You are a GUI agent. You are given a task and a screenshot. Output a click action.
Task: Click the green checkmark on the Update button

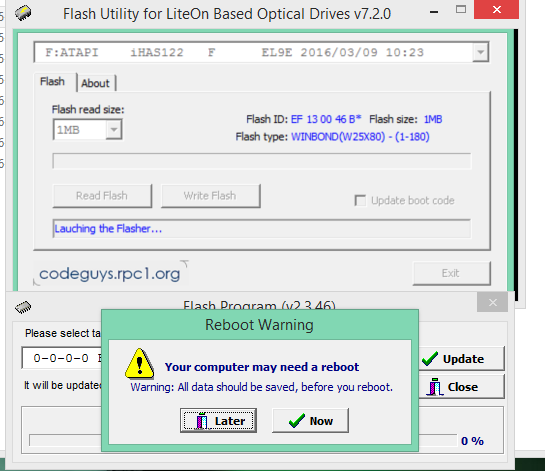tap(430, 358)
